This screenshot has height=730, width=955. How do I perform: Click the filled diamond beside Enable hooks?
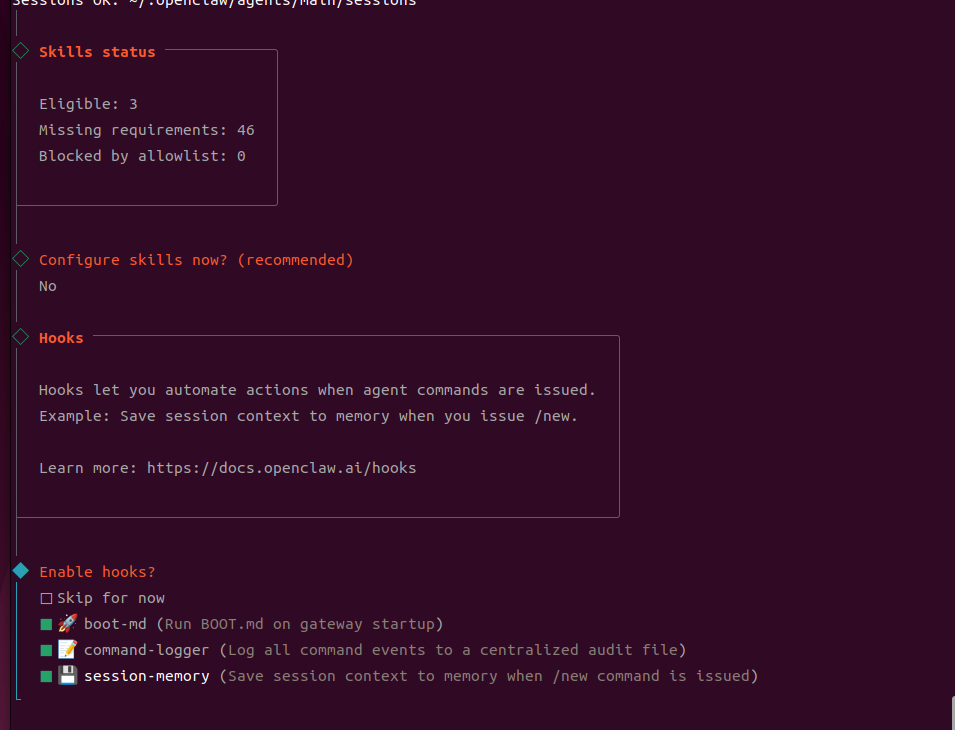pos(20,571)
